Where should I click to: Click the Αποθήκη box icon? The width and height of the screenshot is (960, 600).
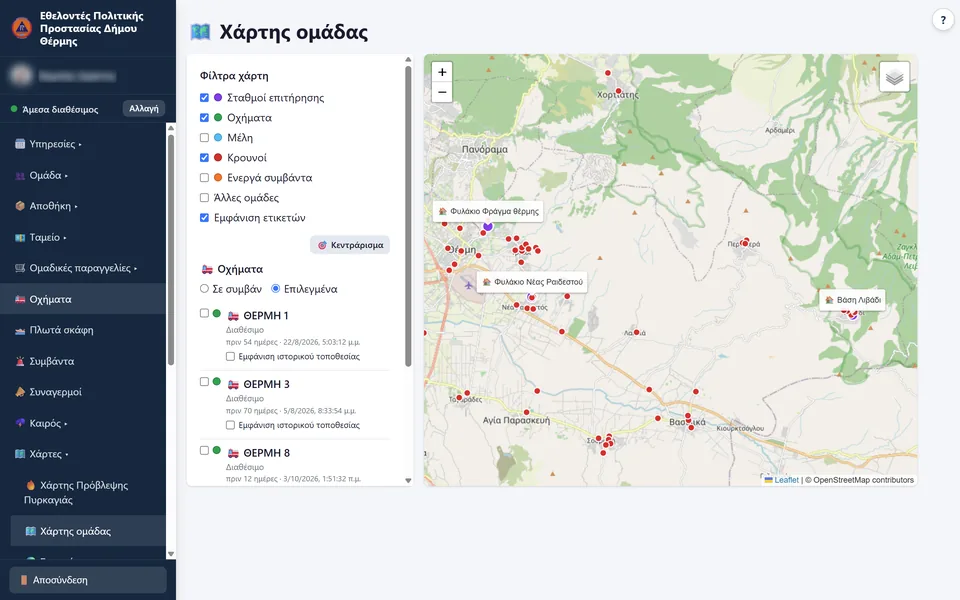pyautogui.click(x=20, y=206)
